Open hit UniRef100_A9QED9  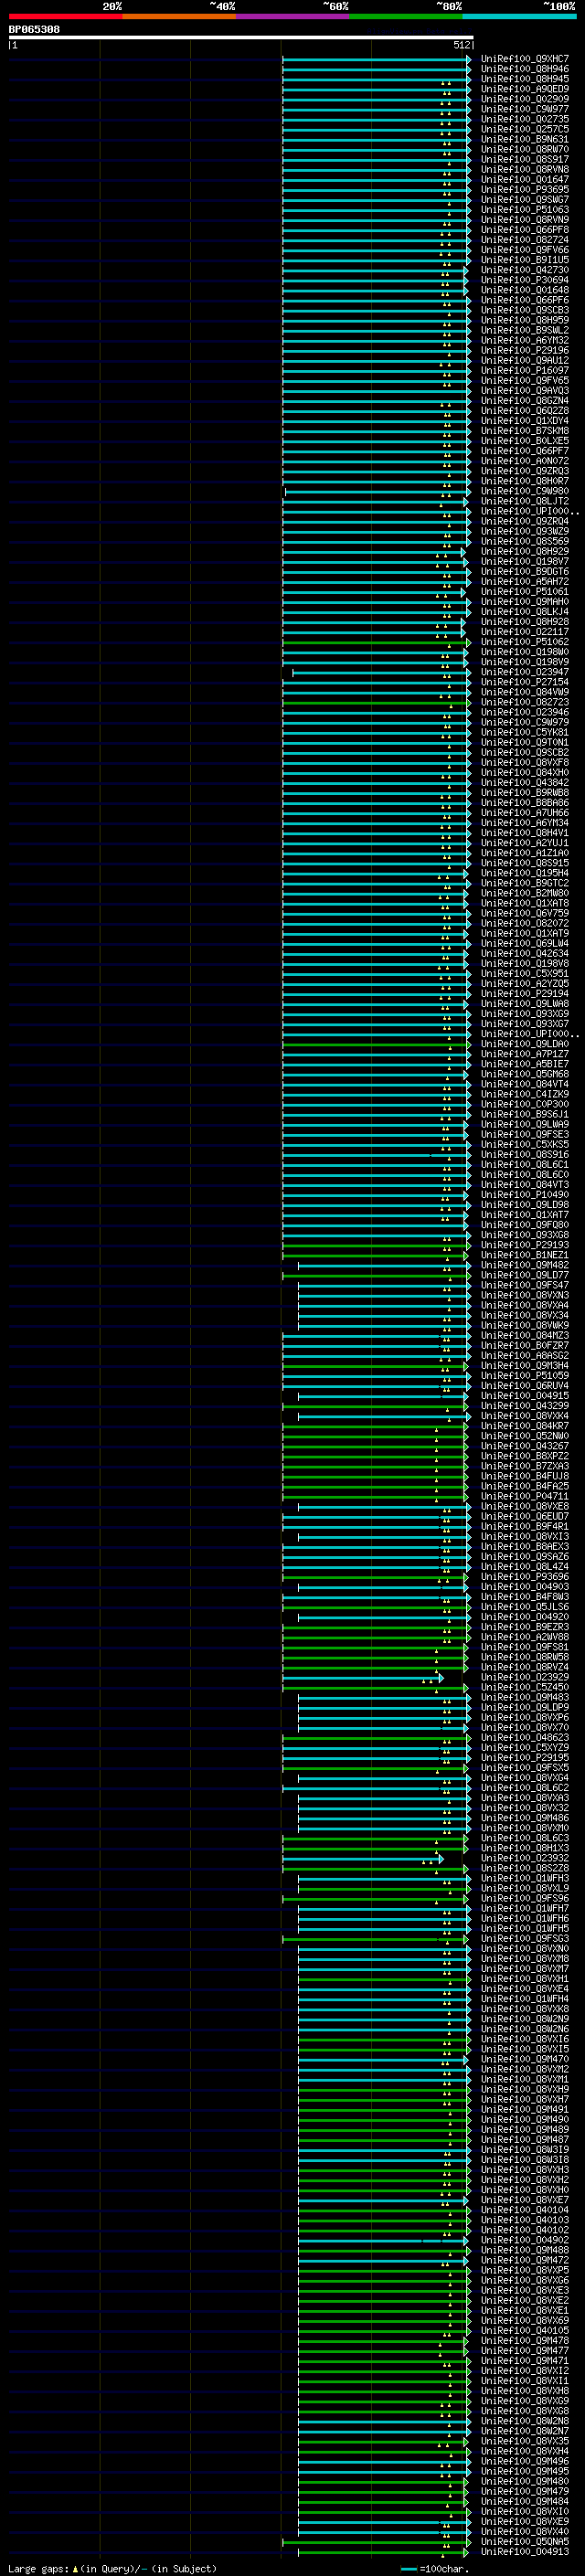525,89
